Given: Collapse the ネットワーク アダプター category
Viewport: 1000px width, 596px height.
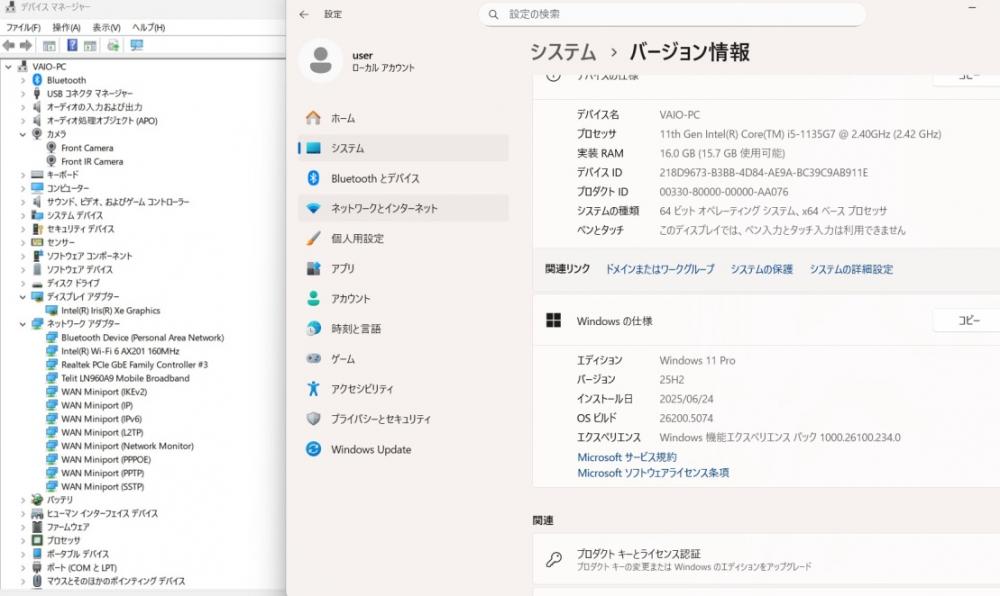Looking at the screenshot, I should pyautogui.click(x=22, y=324).
